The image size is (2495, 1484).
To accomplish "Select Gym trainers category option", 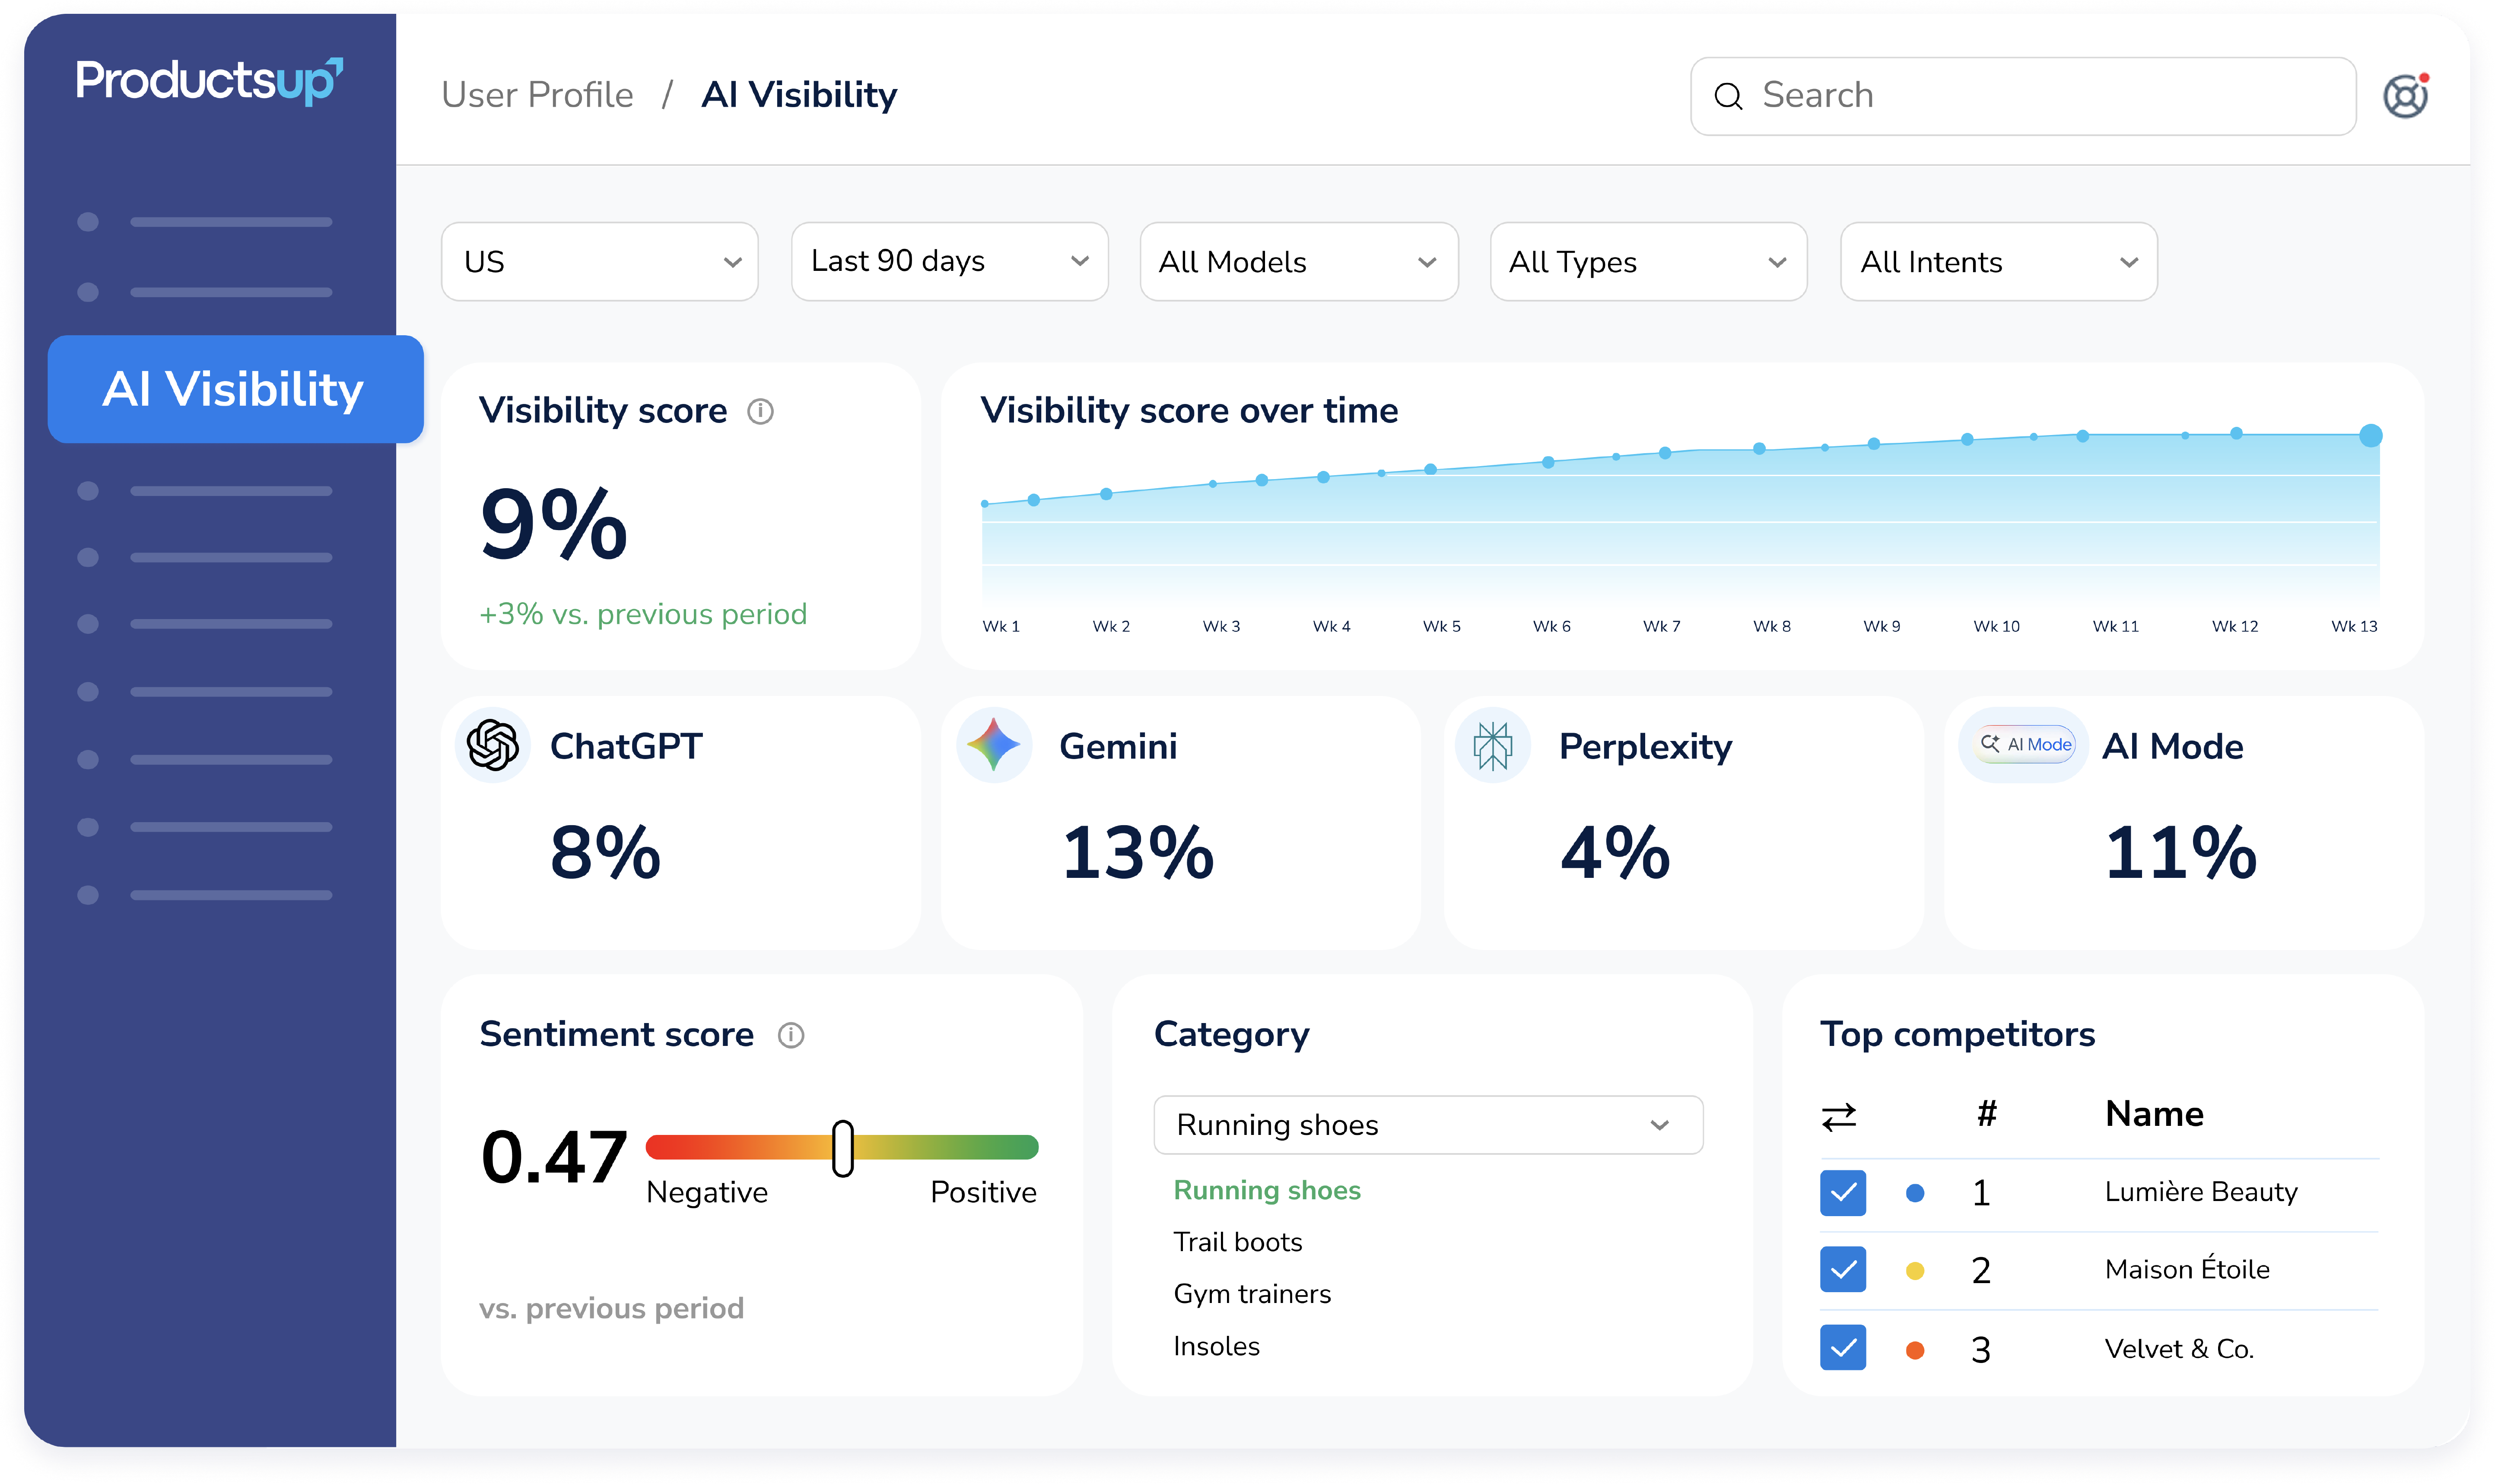I will coord(1252,1294).
